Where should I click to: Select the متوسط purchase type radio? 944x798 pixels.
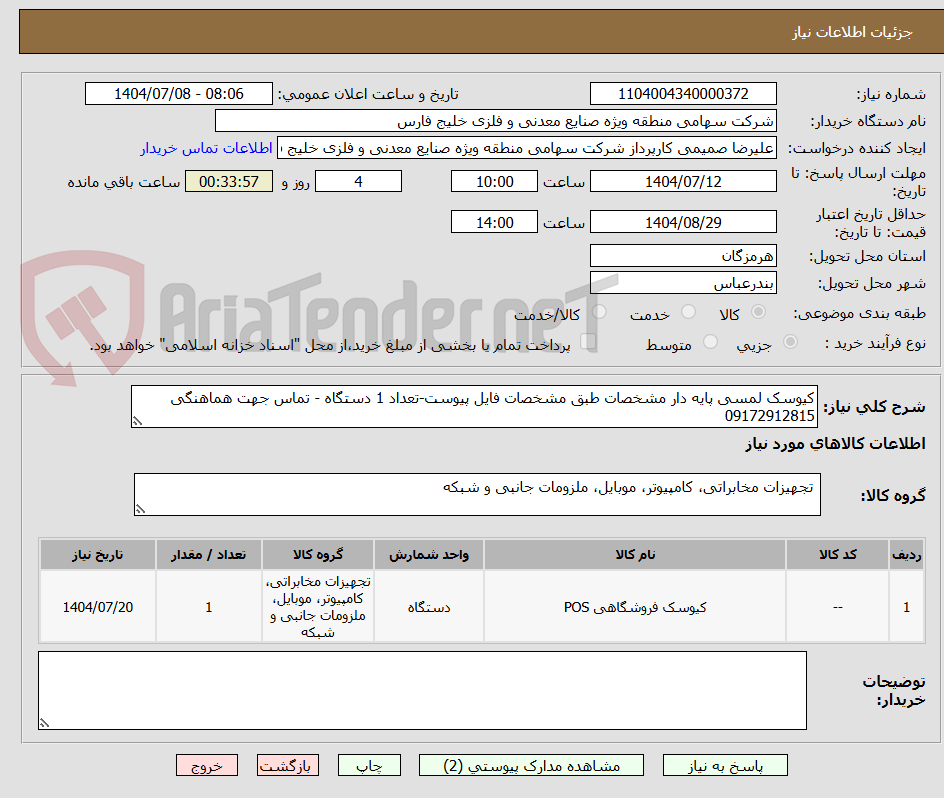coord(710,342)
